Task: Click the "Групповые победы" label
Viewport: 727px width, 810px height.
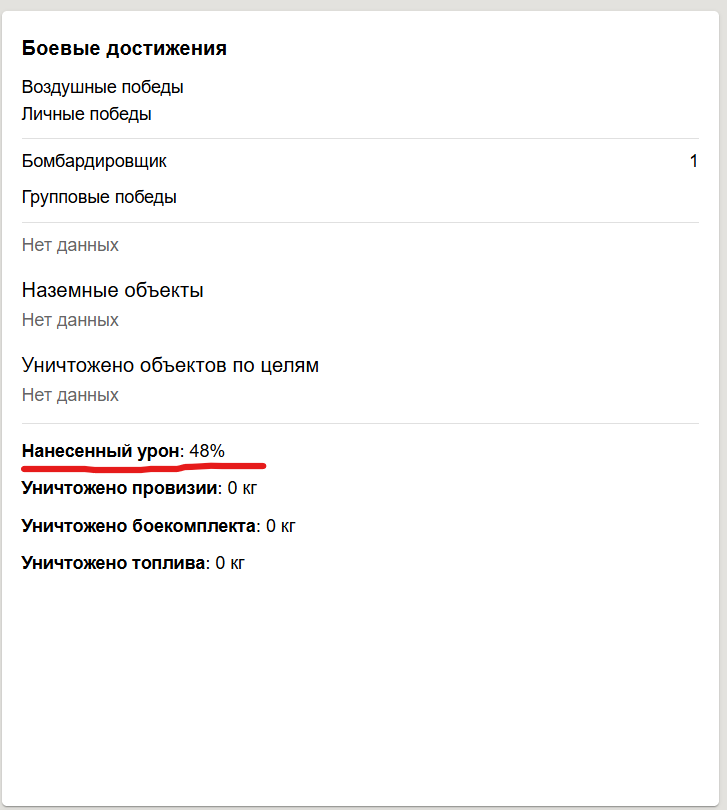Action: coord(99,197)
